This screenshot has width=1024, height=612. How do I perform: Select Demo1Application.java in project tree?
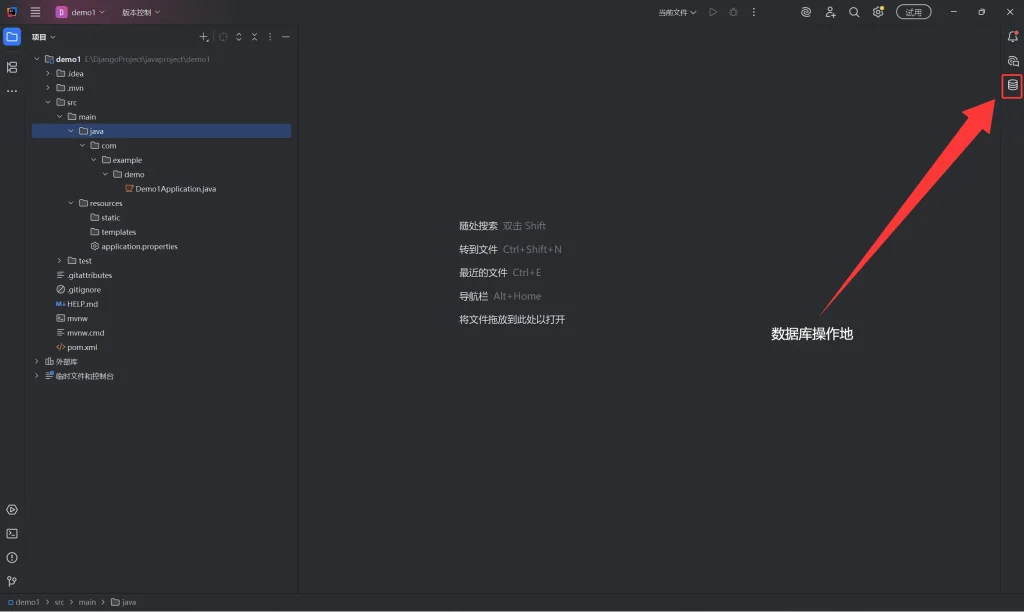(x=175, y=189)
